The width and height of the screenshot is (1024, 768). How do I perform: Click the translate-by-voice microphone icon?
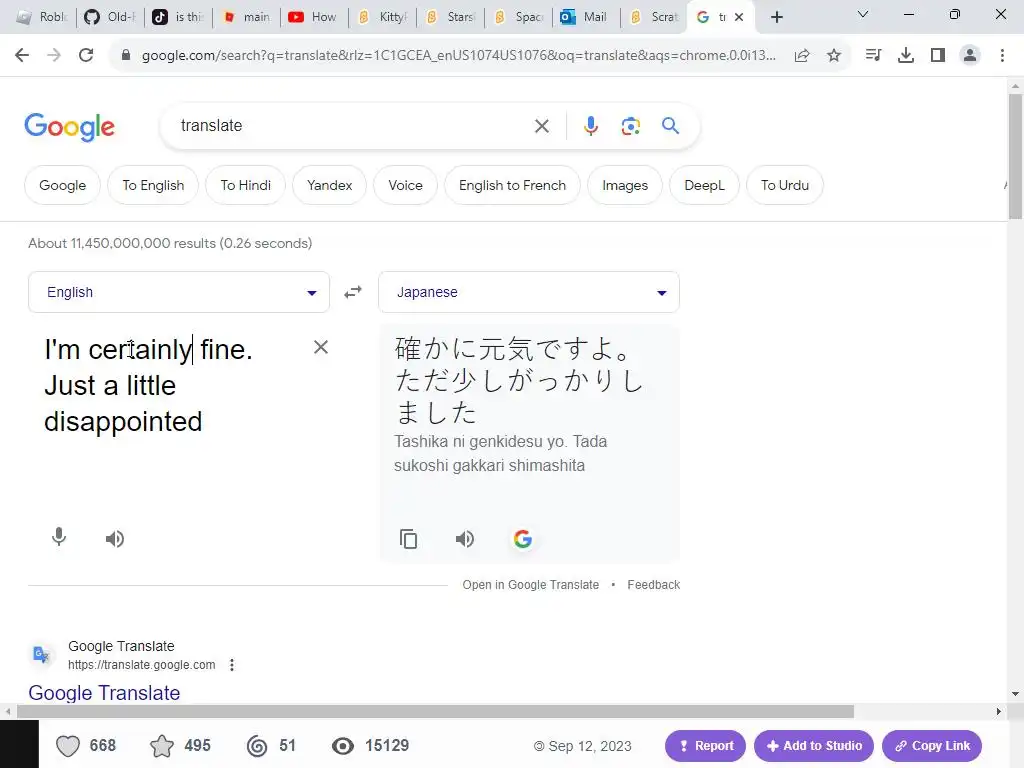(x=59, y=537)
